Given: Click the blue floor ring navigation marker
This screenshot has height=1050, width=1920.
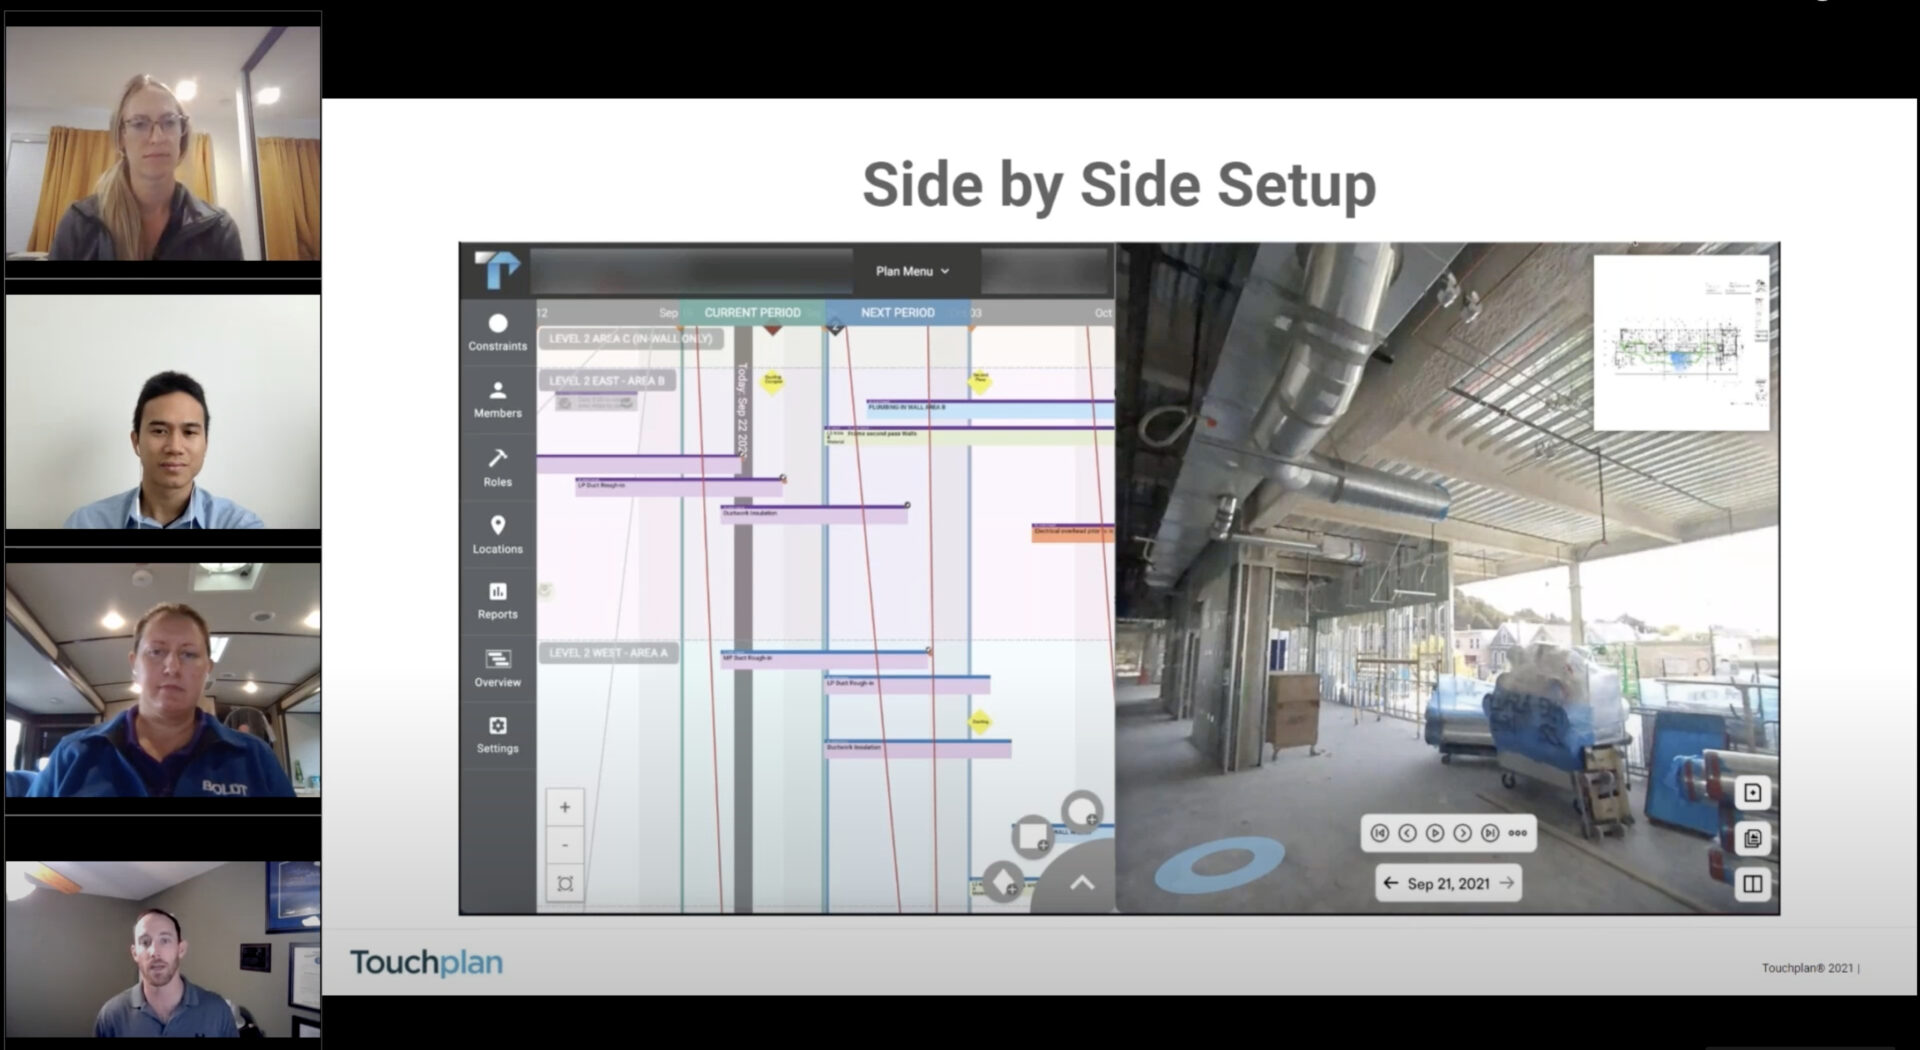Looking at the screenshot, I should 1220,864.
